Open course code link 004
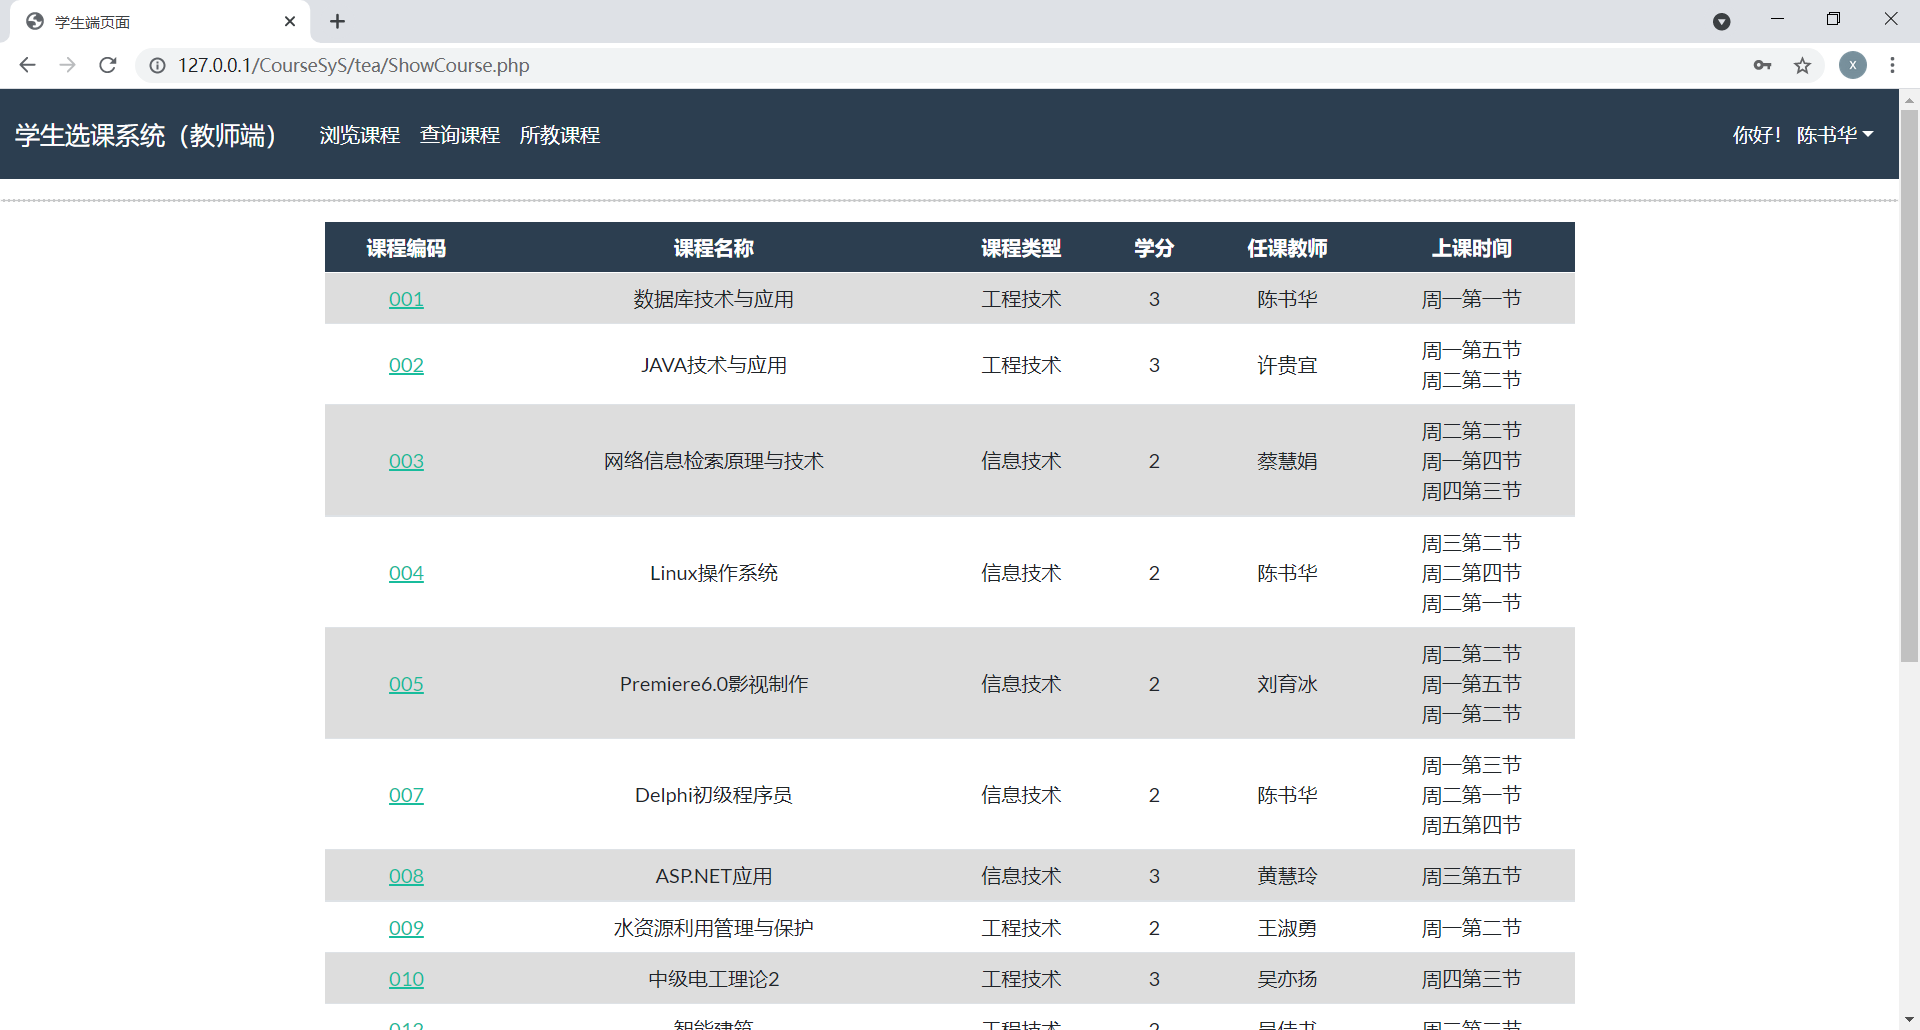The height and width of the screenshot is (1030, 1920). (x=406, y=573)
